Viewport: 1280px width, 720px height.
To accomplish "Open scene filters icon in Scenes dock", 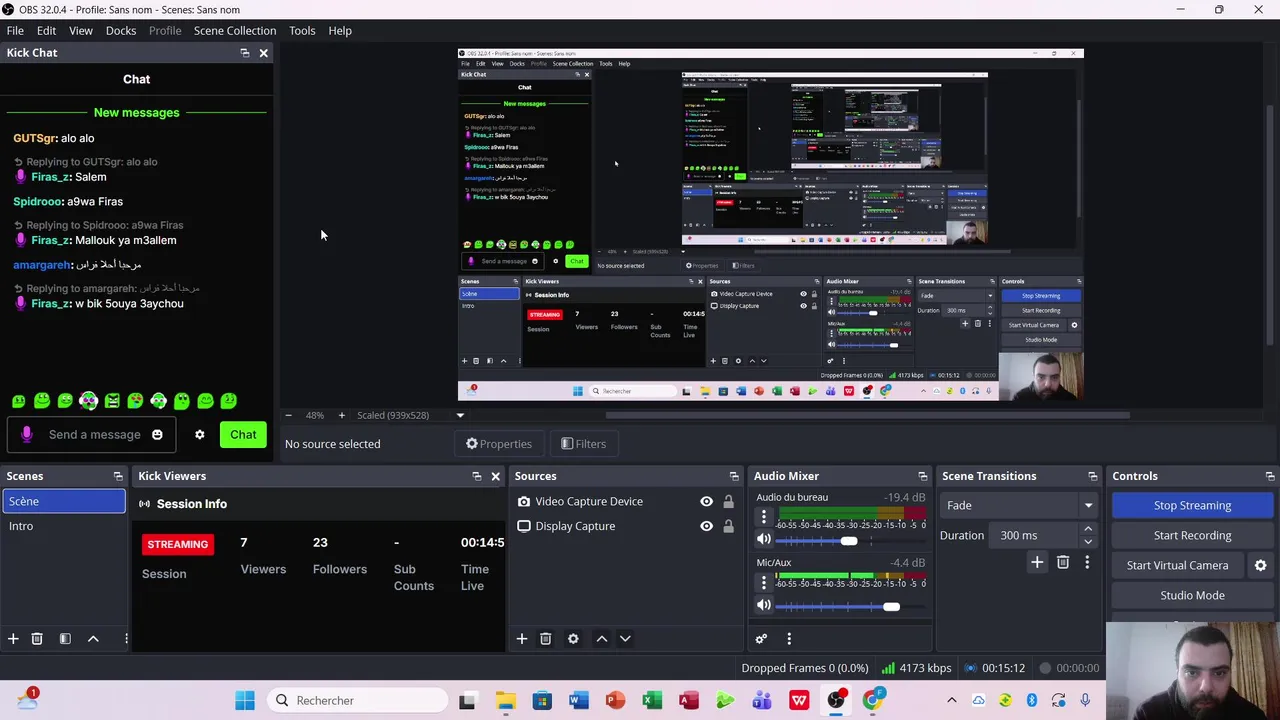I will [x=65, y=638].
